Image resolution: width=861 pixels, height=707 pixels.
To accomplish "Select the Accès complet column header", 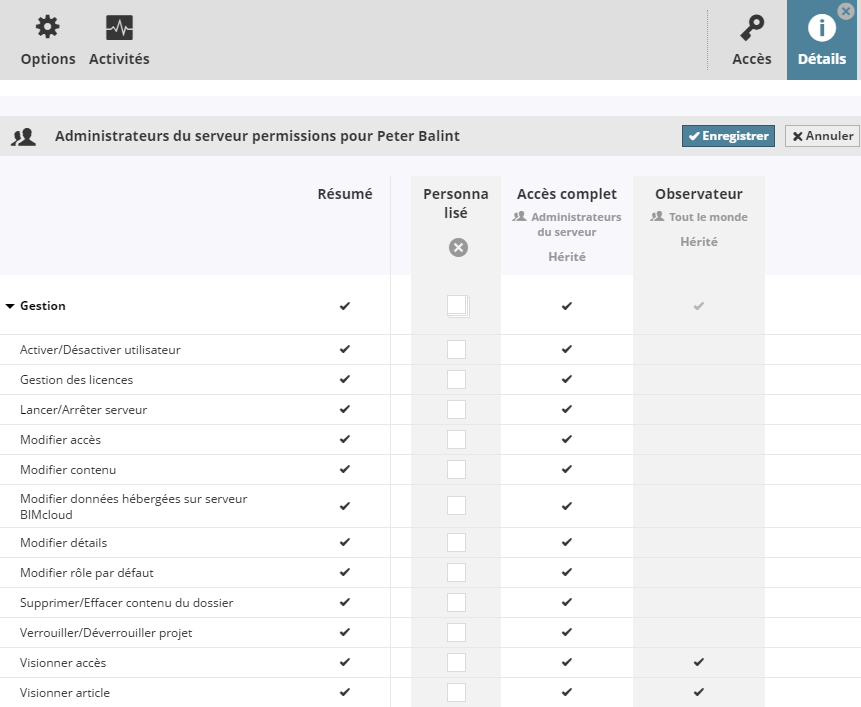I will [x=566, y=194].
